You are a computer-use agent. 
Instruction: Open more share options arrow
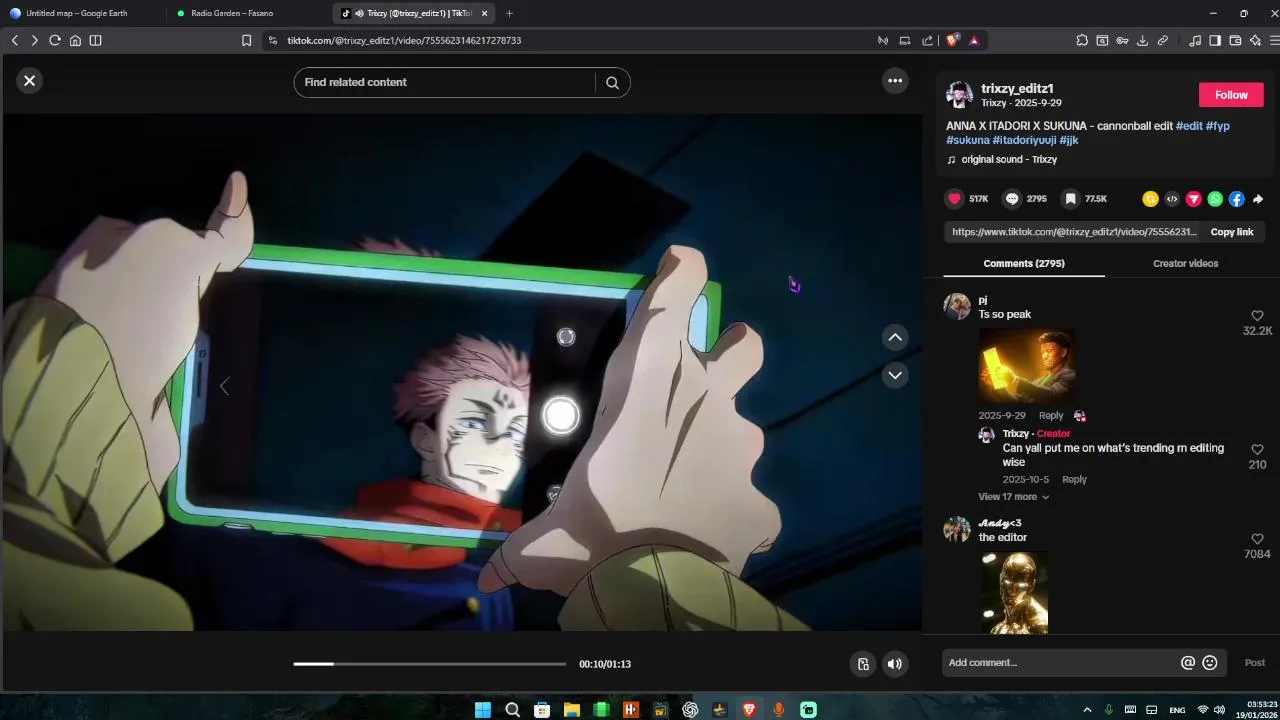coord(1258,199)
